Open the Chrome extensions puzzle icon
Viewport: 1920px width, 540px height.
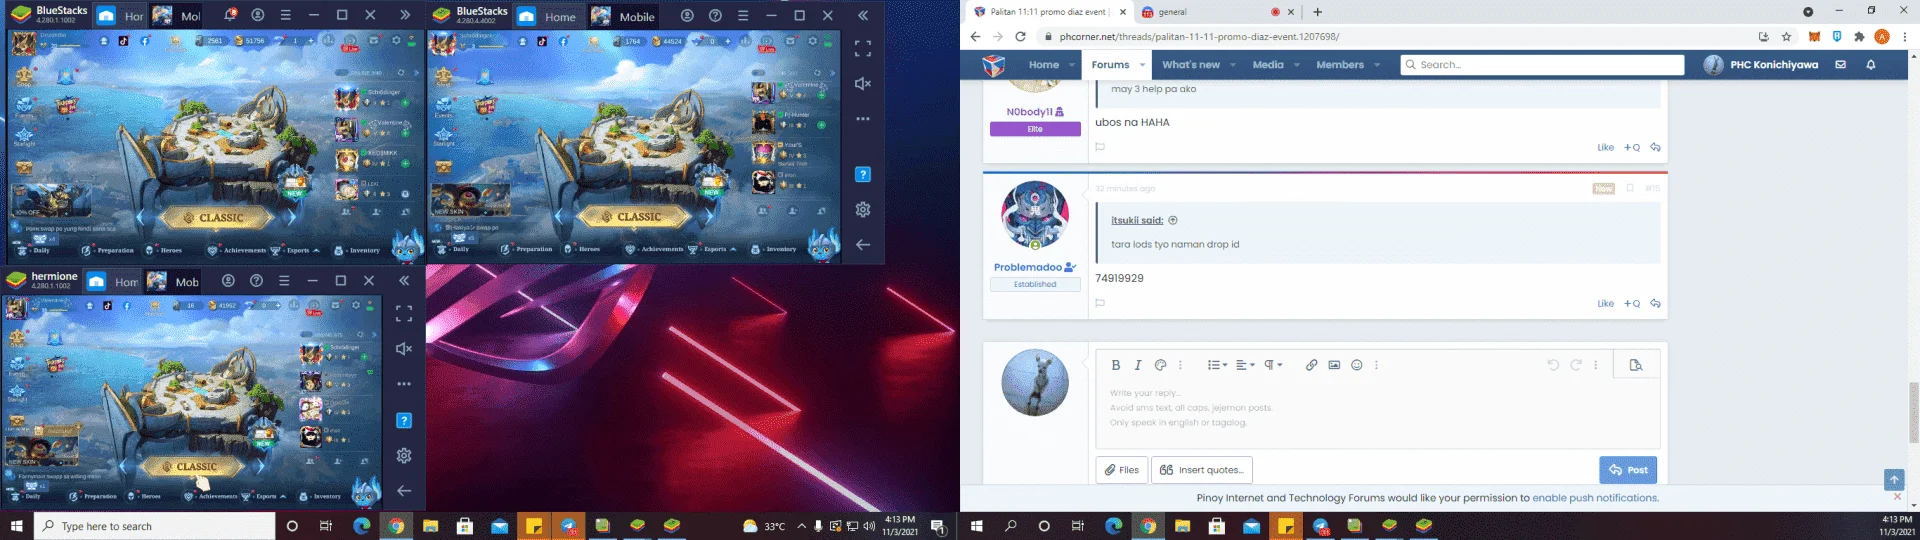1859,36
